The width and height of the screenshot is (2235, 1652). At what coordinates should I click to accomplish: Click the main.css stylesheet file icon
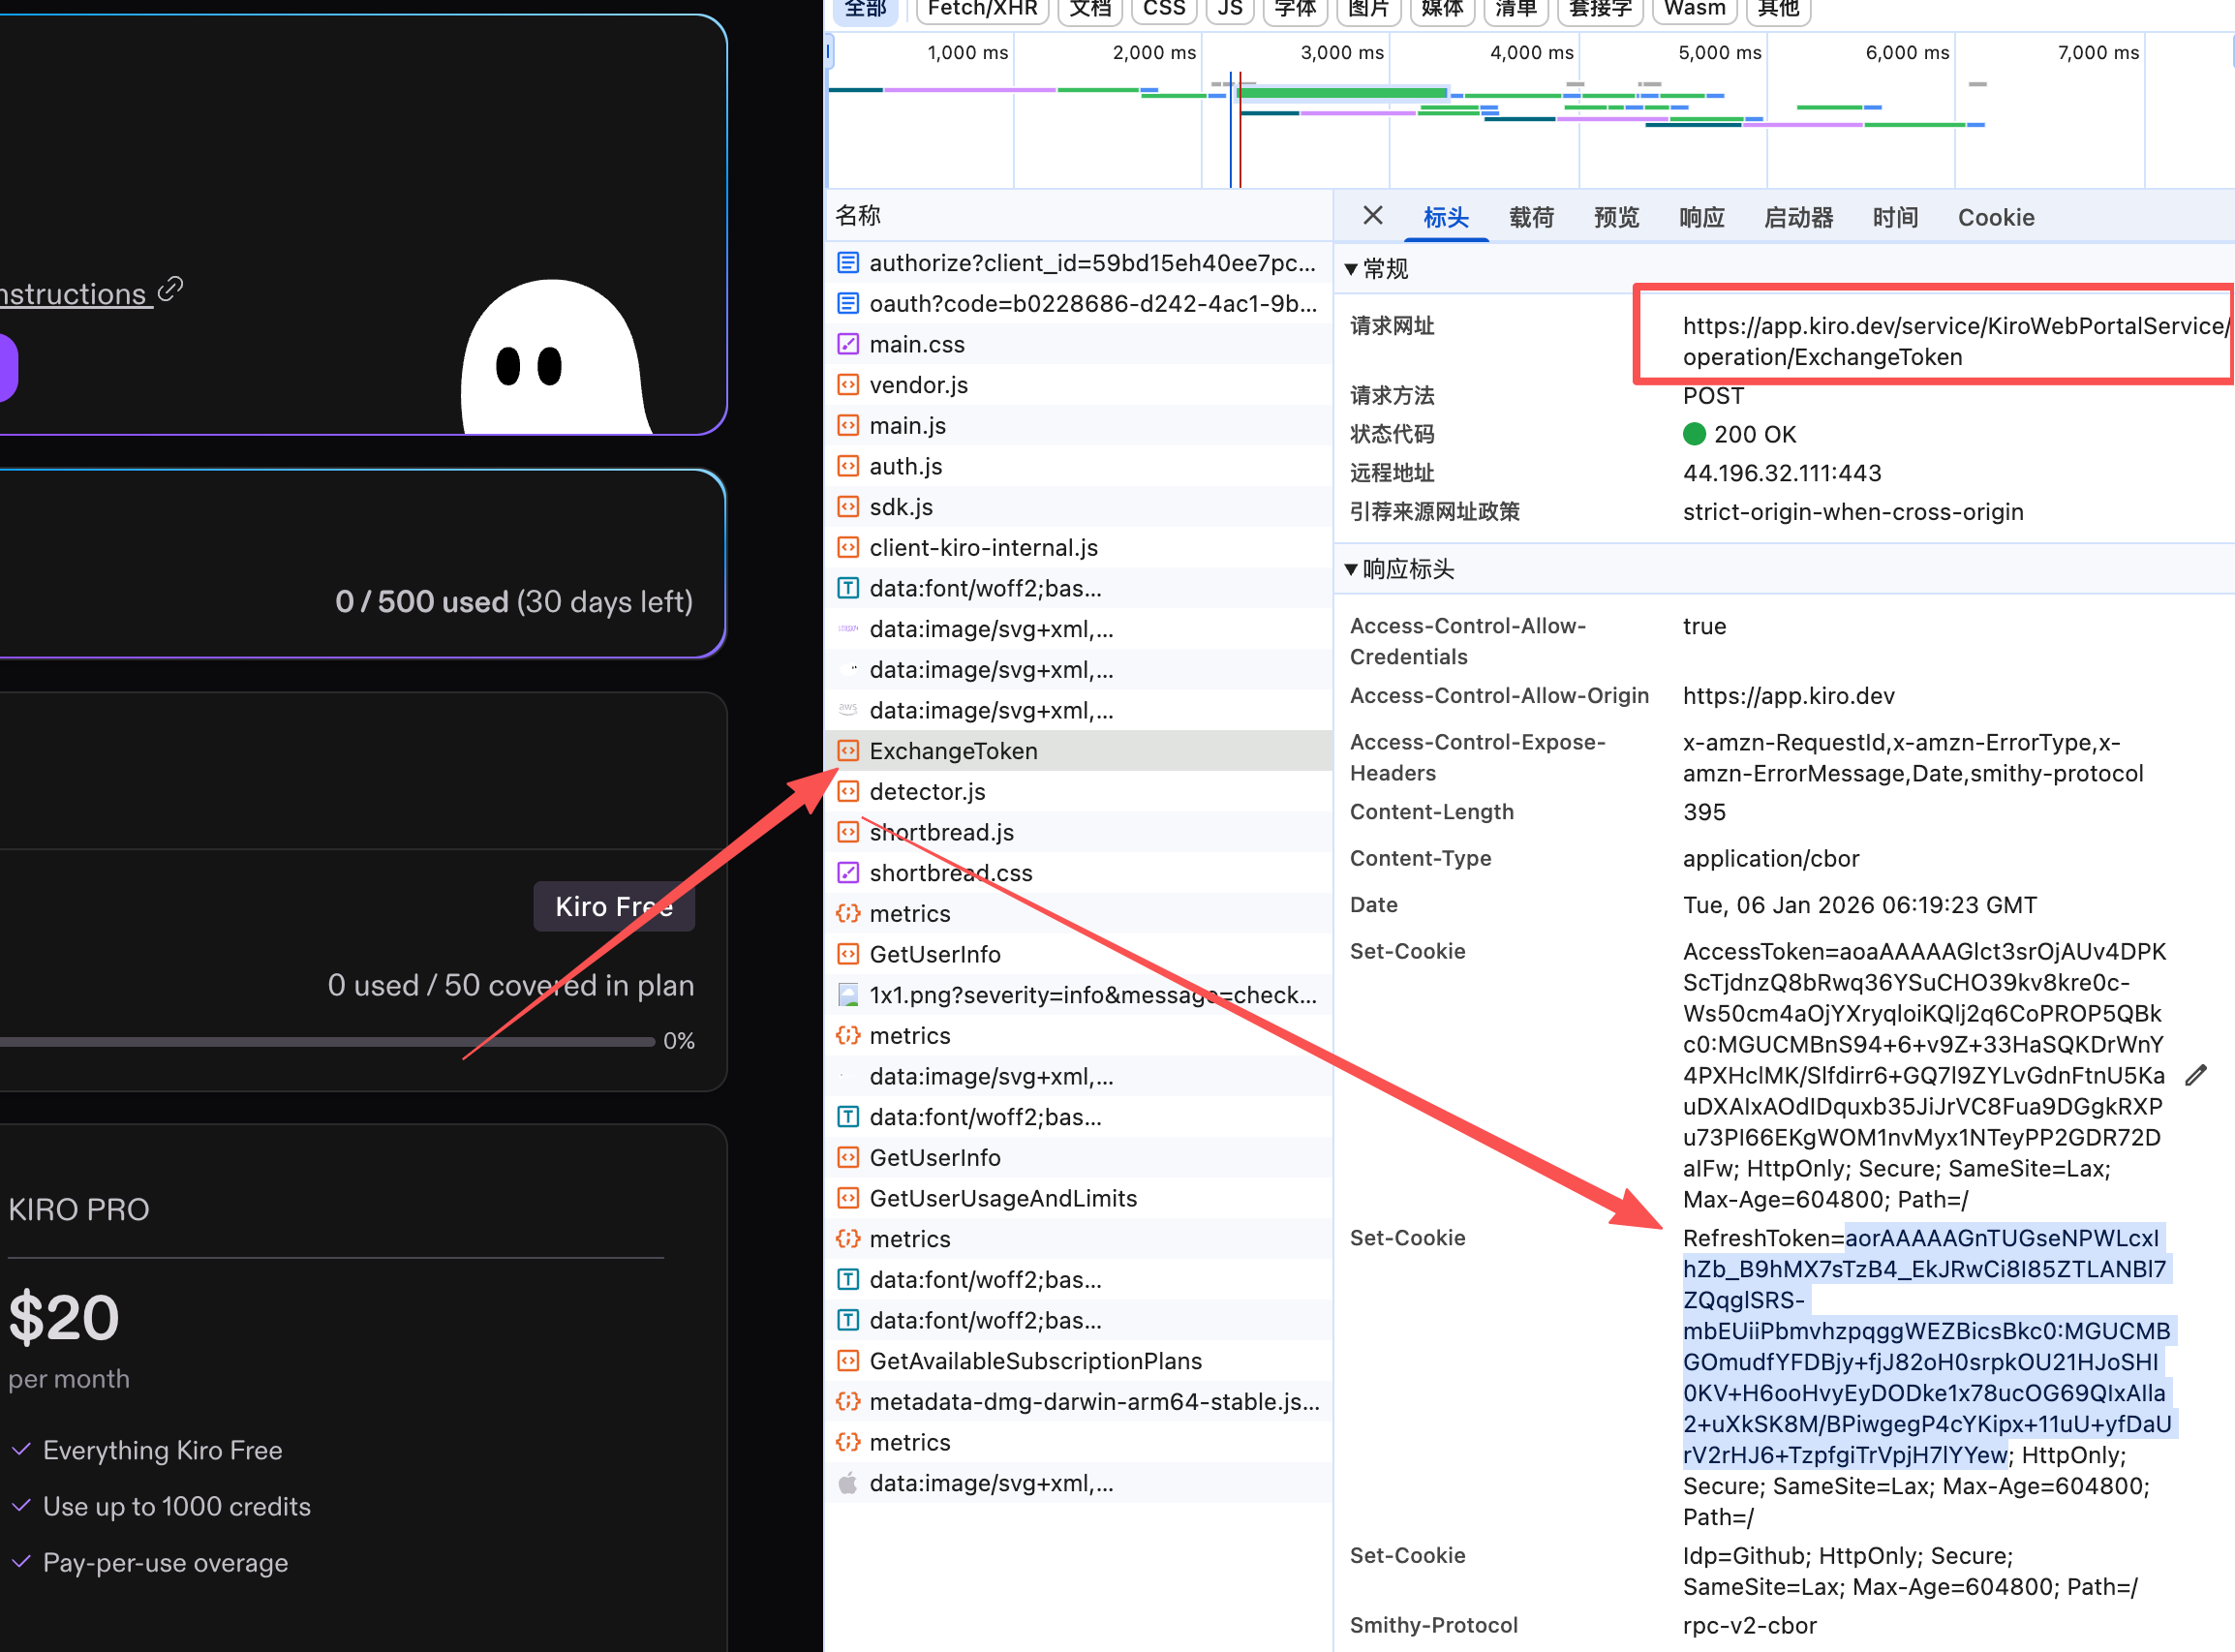pos(848,344)
